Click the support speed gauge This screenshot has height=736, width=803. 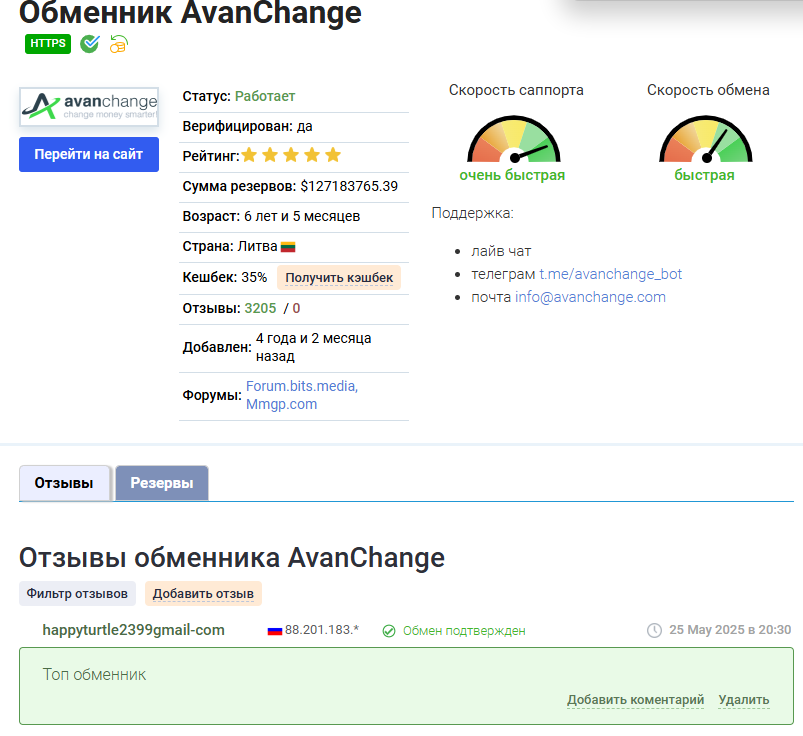pyautogui.click(x=514, y=139)
